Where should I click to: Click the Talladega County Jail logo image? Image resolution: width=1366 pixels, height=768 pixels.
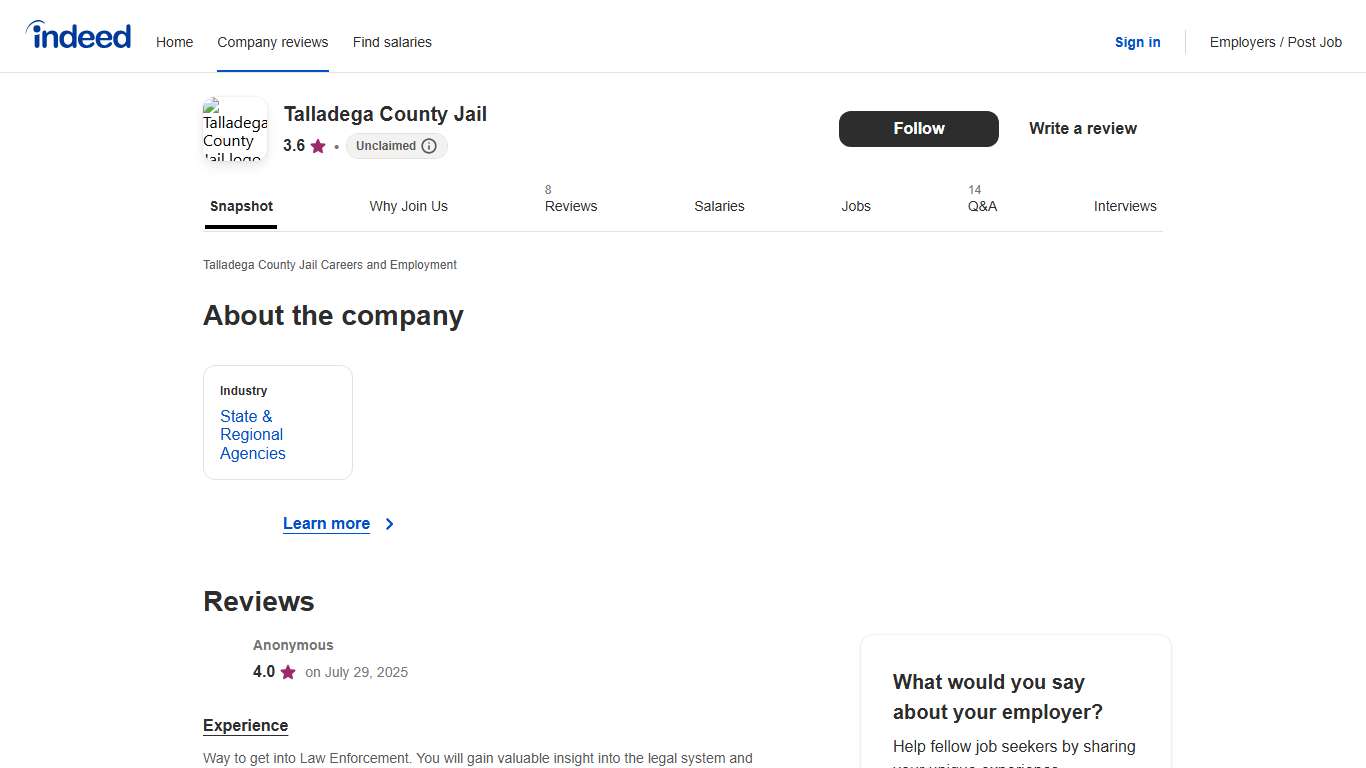point(235,129)
